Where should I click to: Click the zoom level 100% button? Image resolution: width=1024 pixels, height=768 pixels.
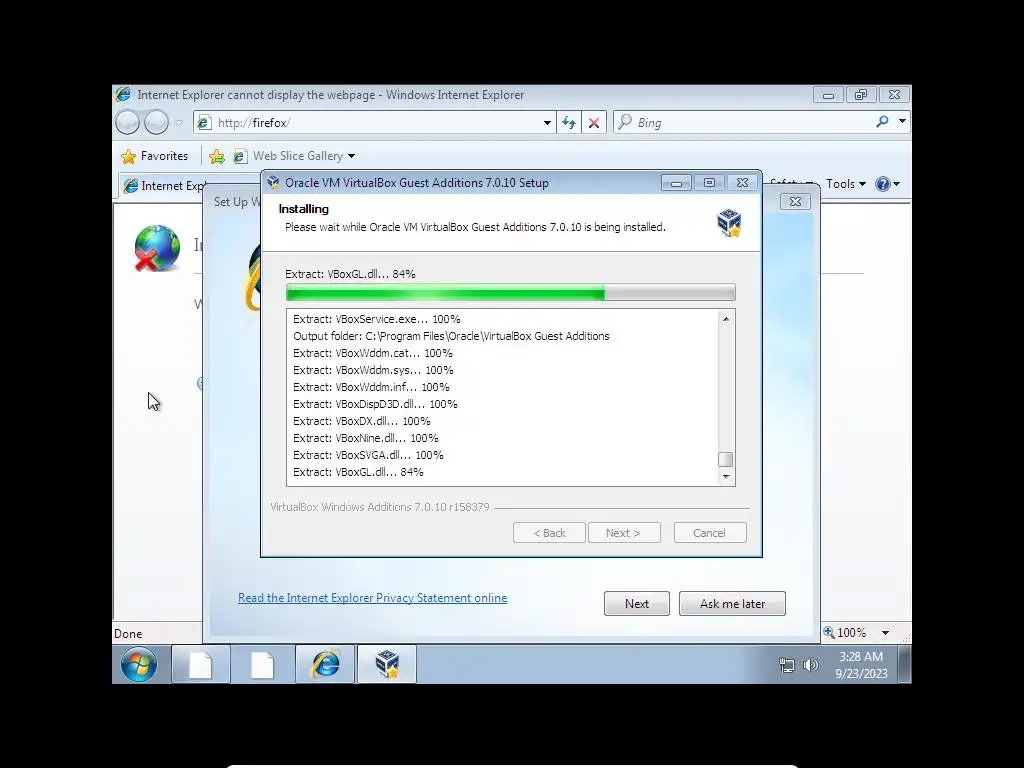pyautogui.click(x=845, y=633)
